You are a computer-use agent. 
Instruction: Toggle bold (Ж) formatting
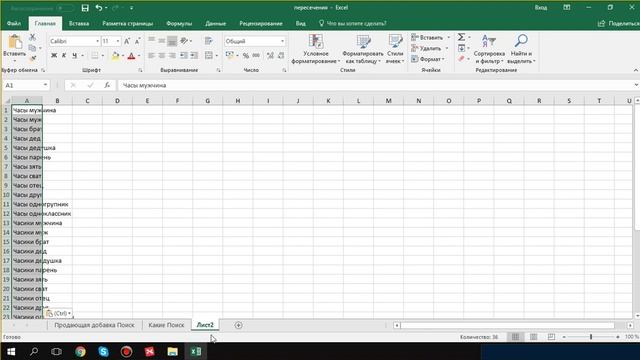54,56
